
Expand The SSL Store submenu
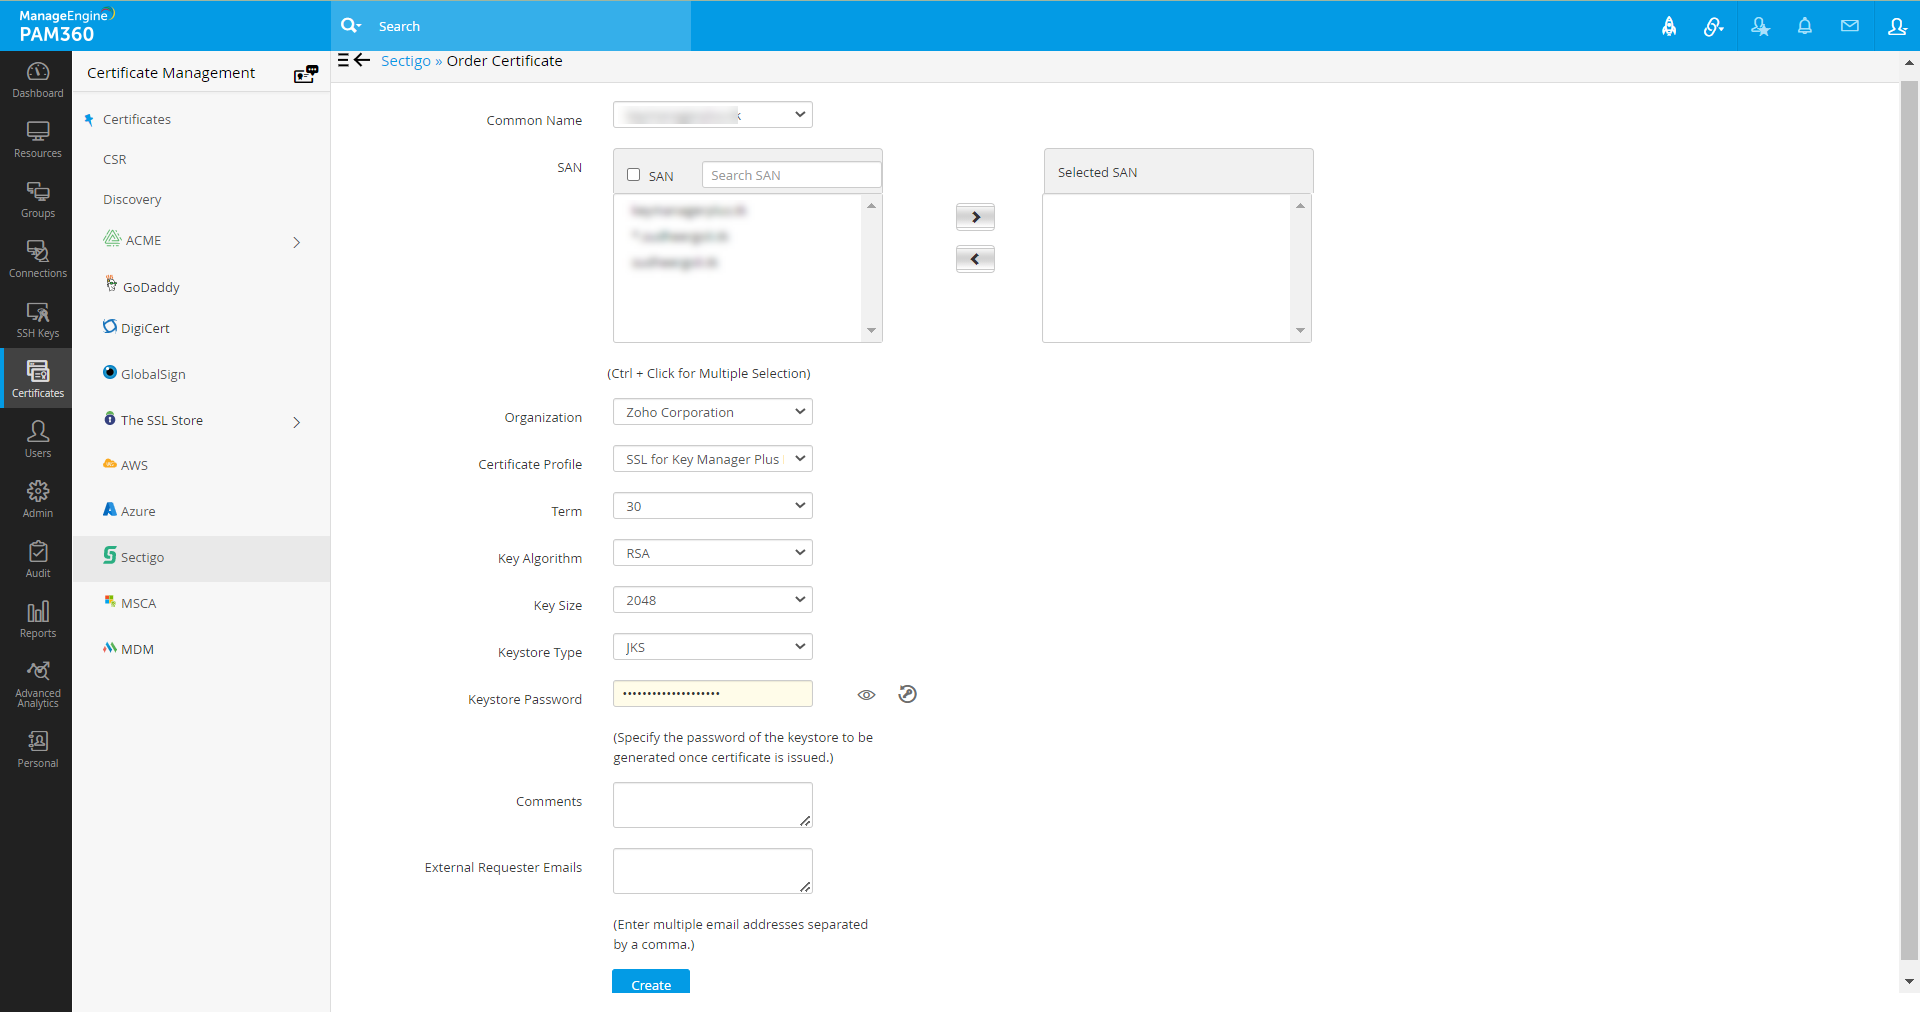point(297,422)
